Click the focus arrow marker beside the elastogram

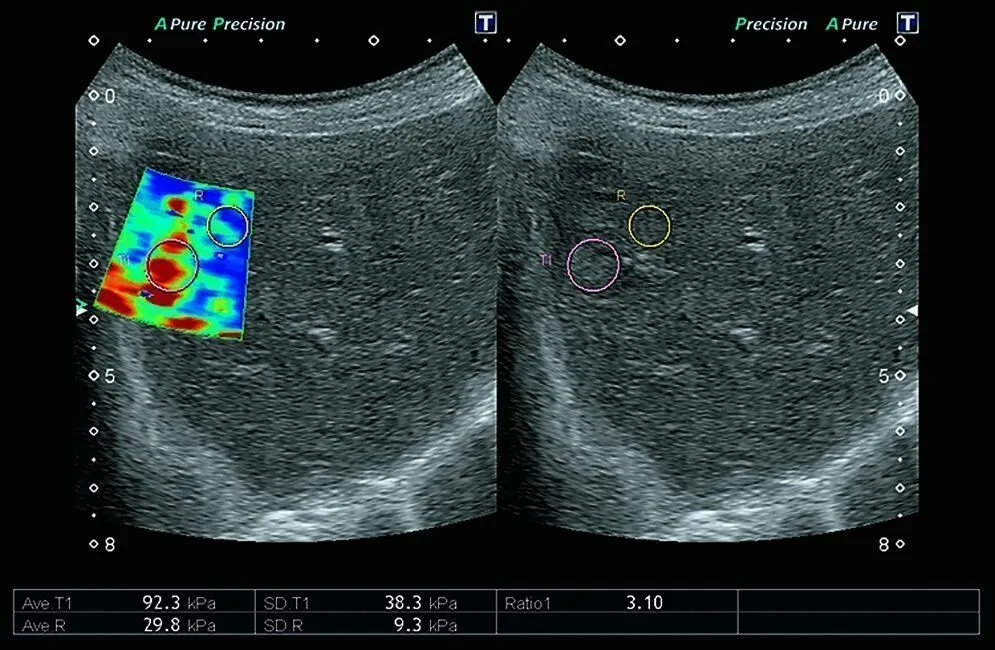pos(83,311)
